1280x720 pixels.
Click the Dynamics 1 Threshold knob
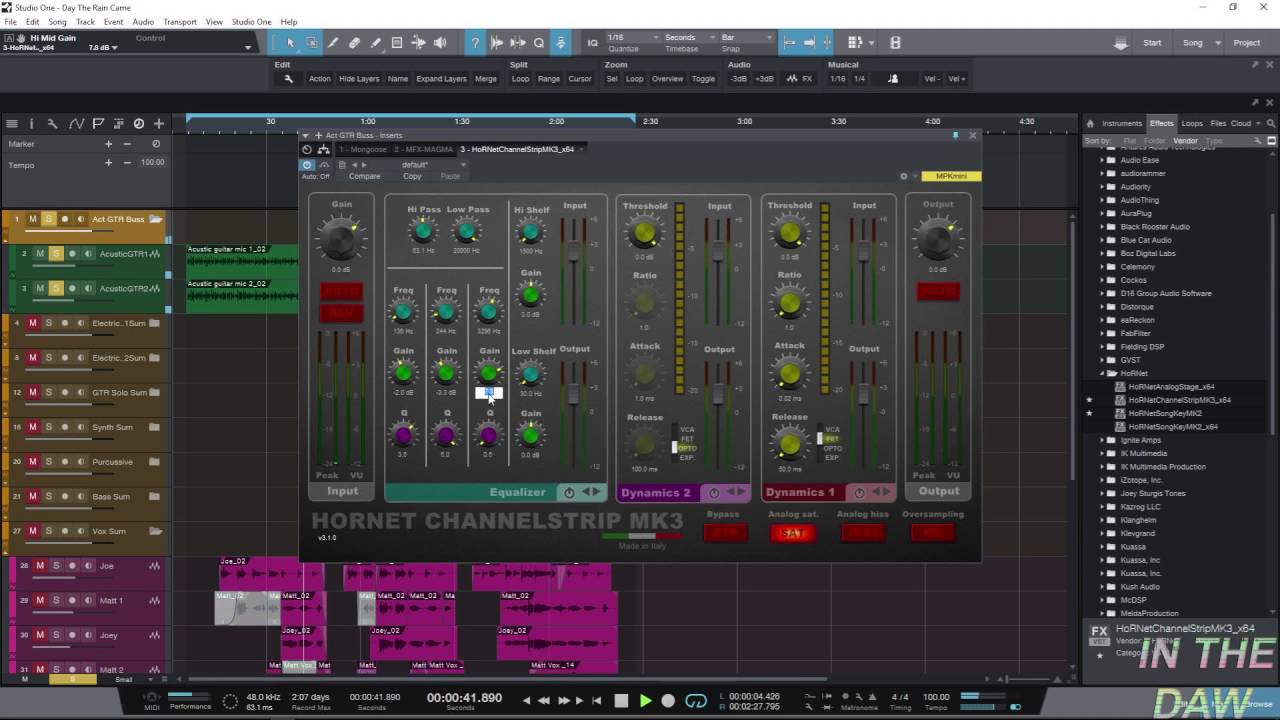[789, 234]
